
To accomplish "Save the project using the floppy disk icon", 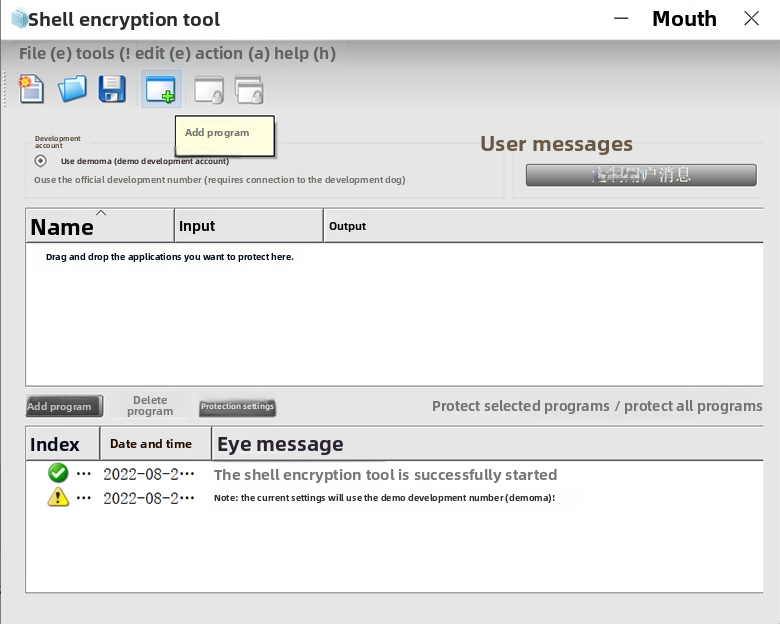I will point(112,89).
